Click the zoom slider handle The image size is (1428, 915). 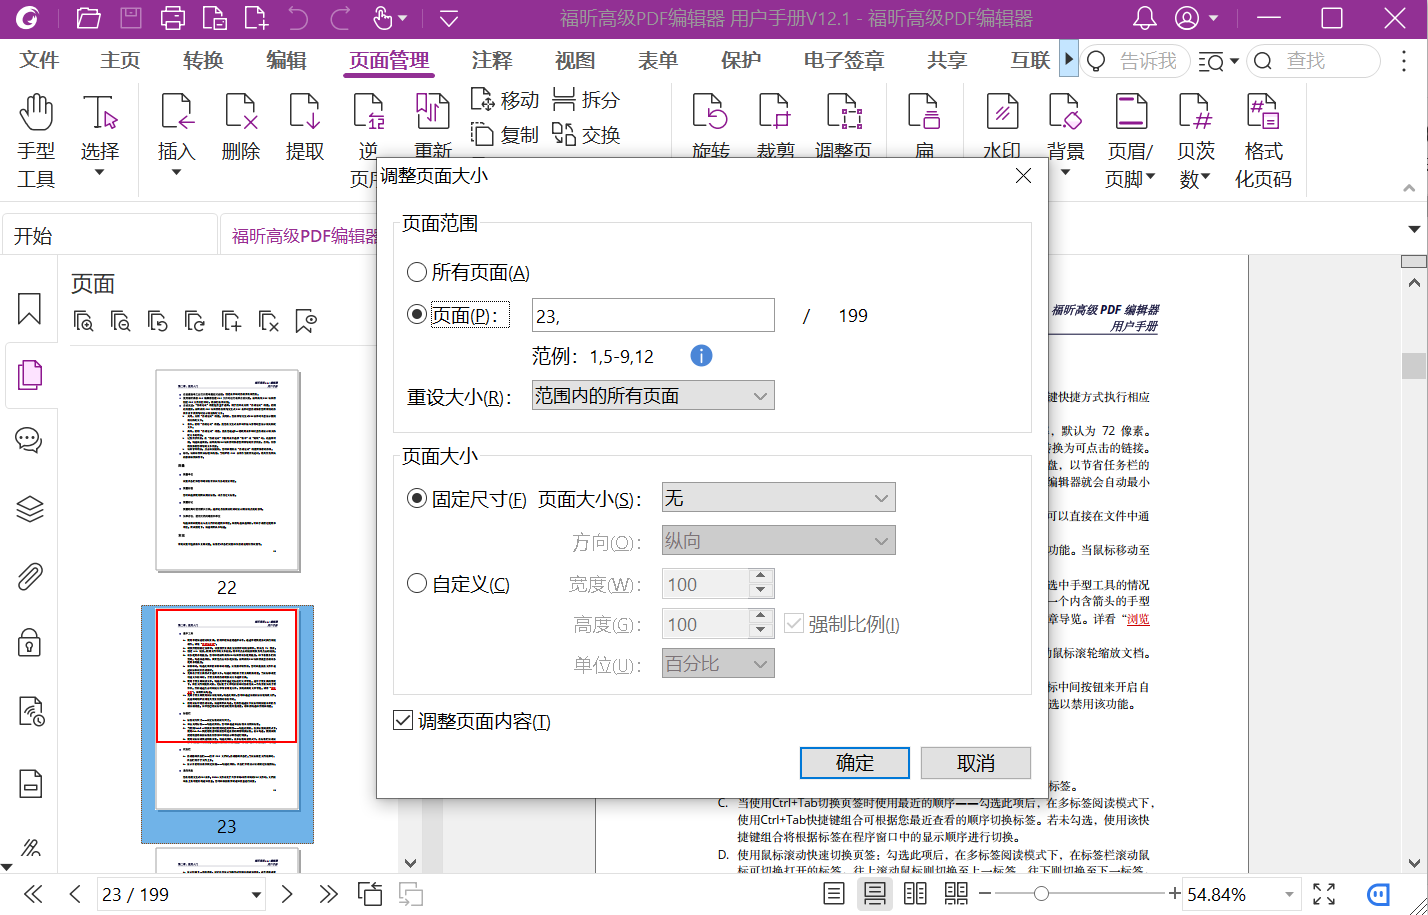(1041, 894)
